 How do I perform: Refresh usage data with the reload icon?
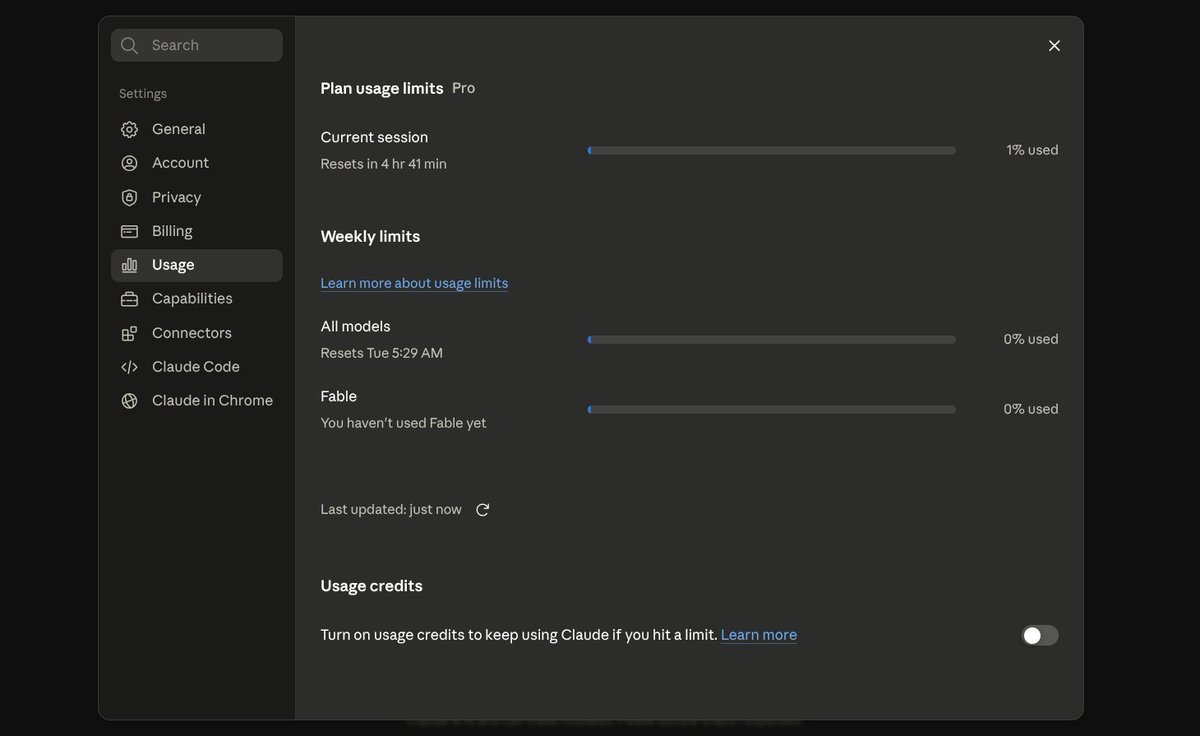coord(482,510)
